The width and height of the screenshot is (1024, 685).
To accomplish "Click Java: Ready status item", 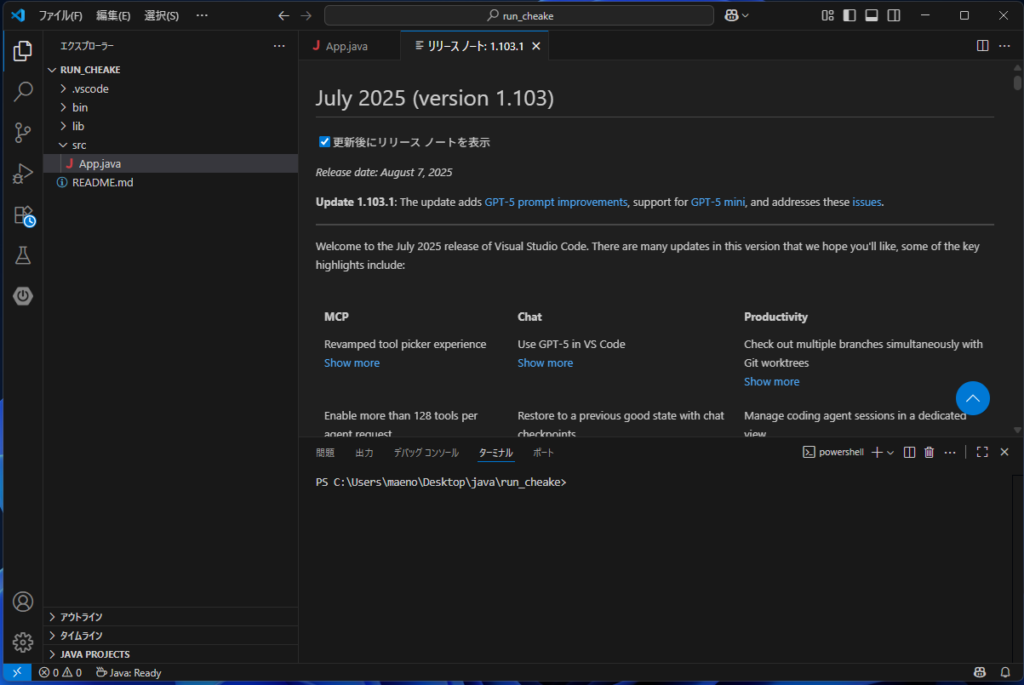I will point(129,672).
